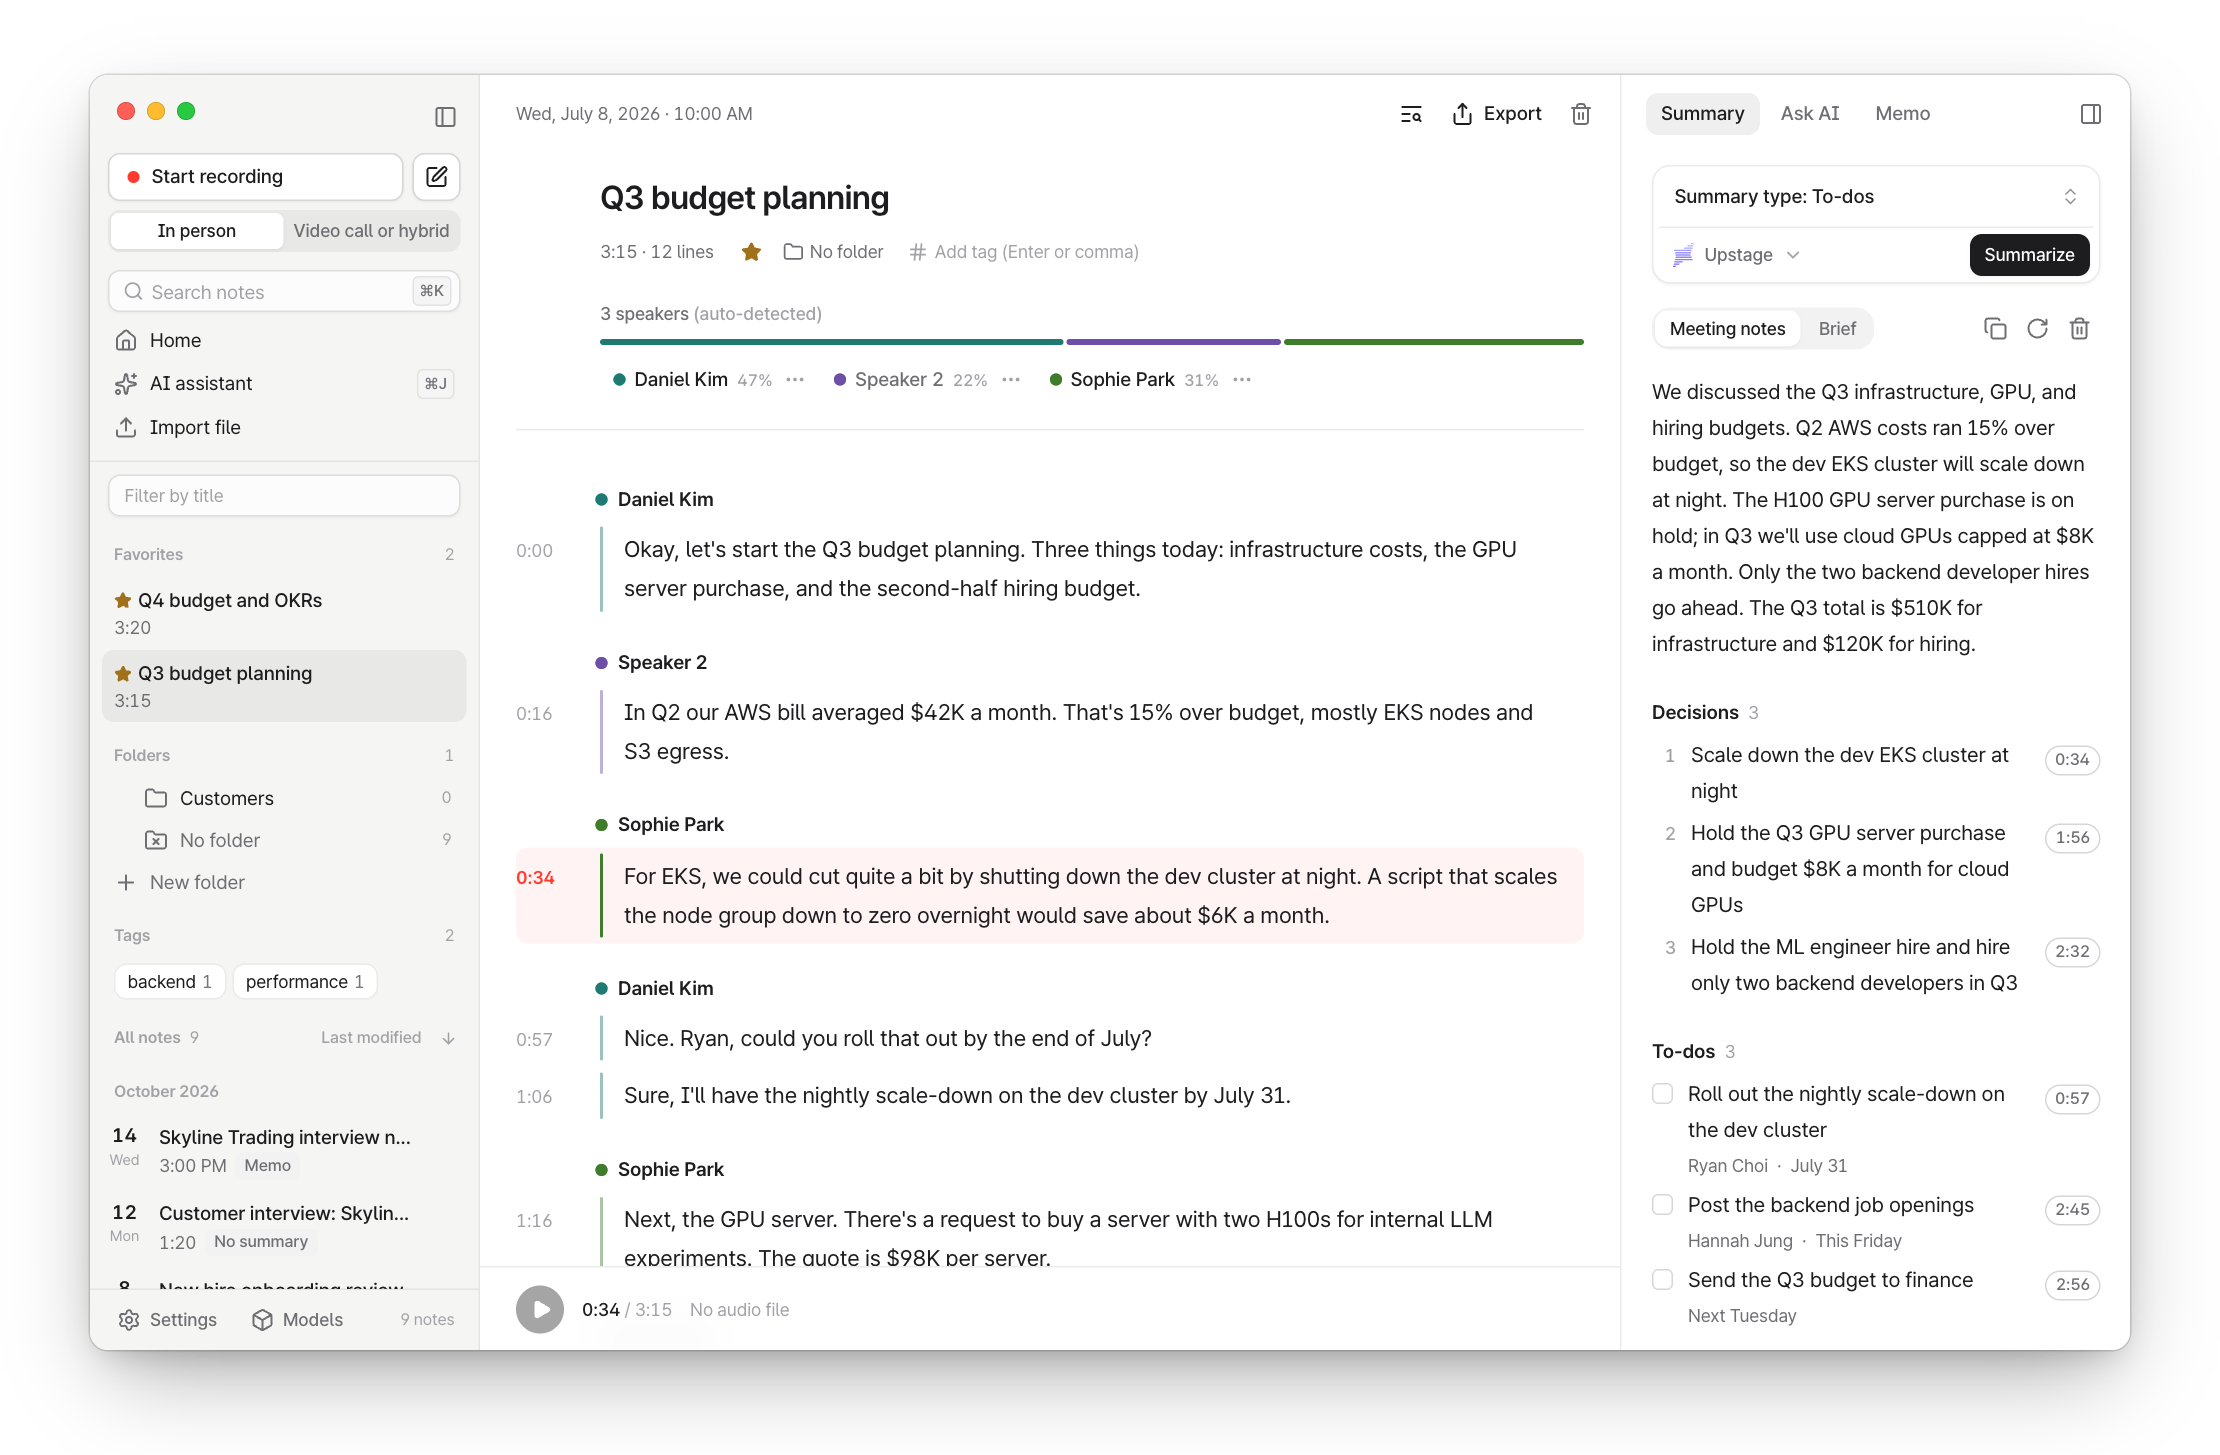Click Export in the header
The image size is (2220, 1455).
click(x=1497, y=114)
